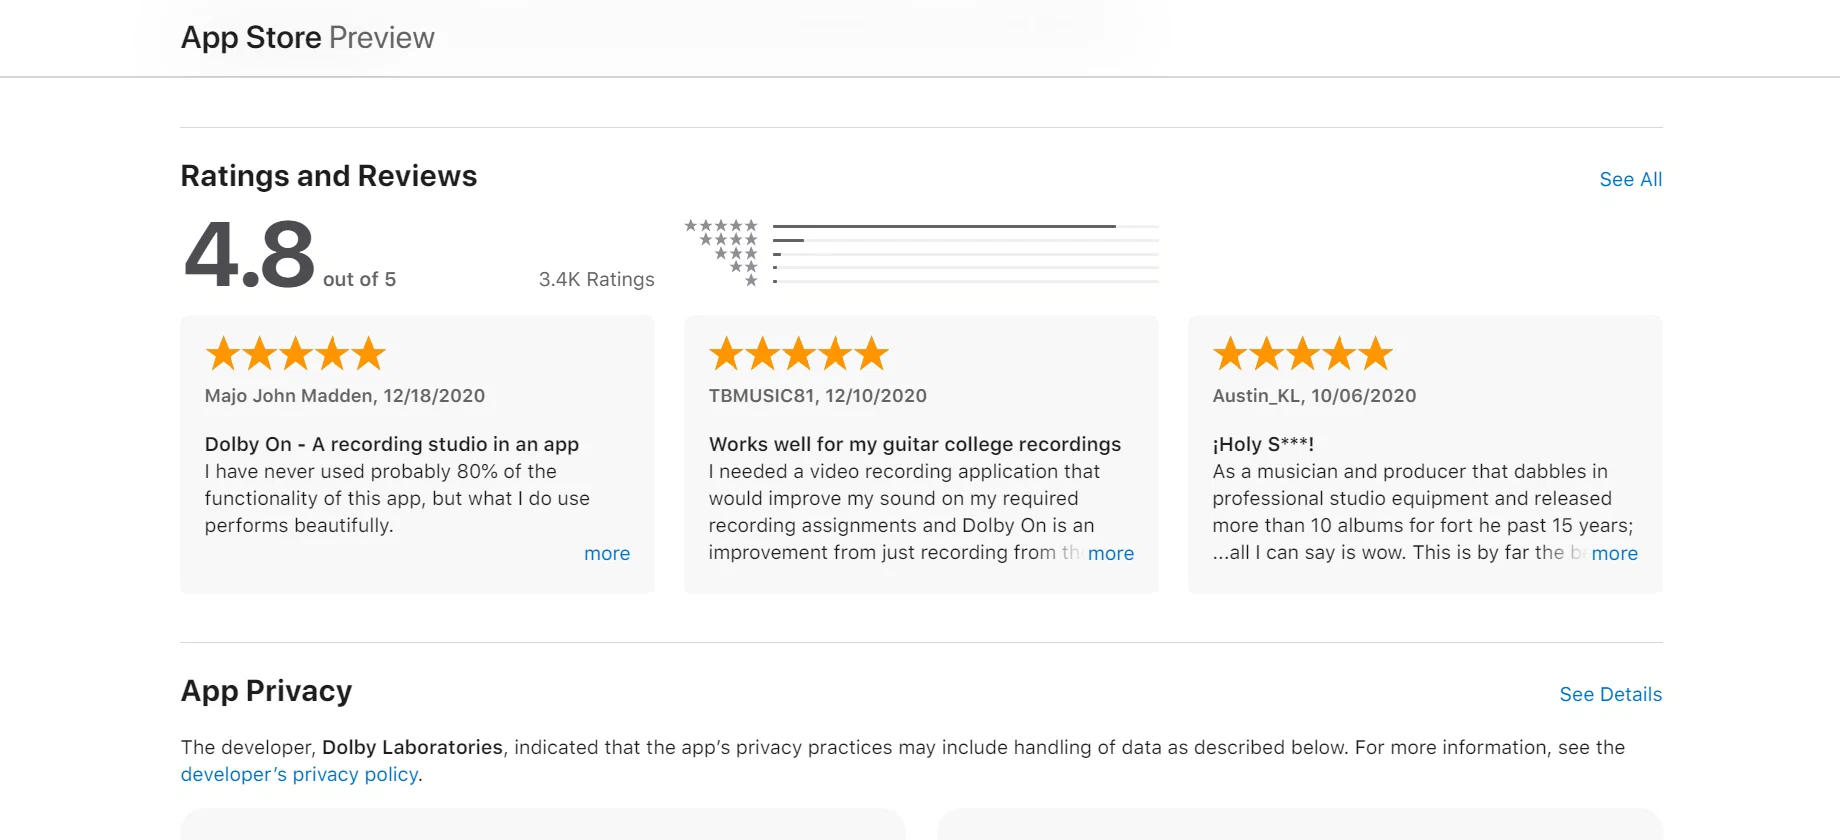Expand Austin_KL's review with more link
The width and height of the screenshot is (1840, 840).
click(x=1615, y=553)
